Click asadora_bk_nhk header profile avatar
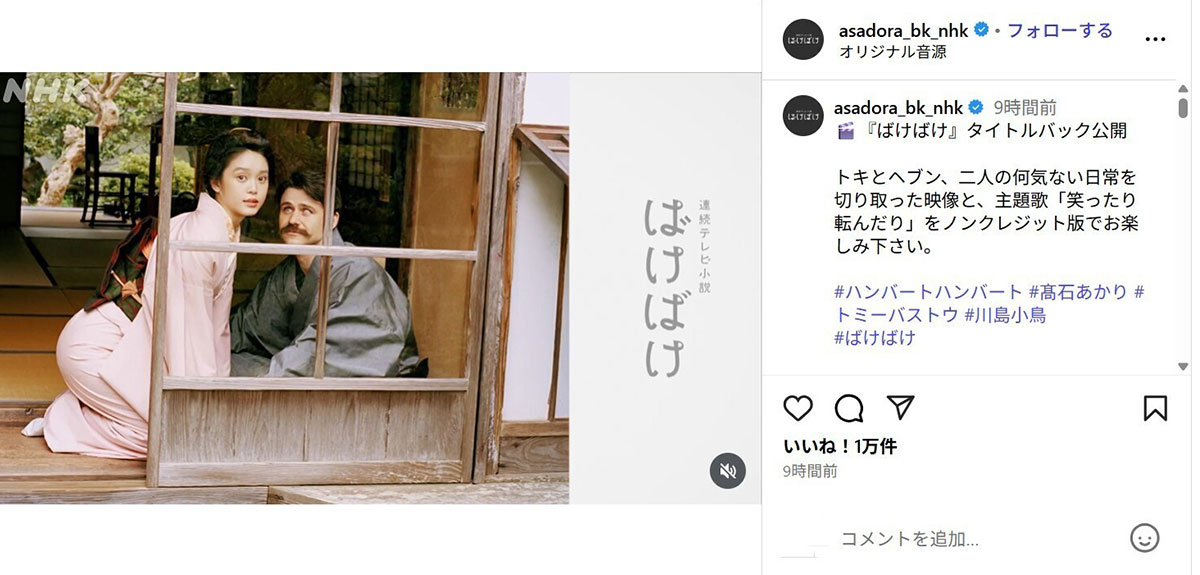 click(x=803, y=39)
